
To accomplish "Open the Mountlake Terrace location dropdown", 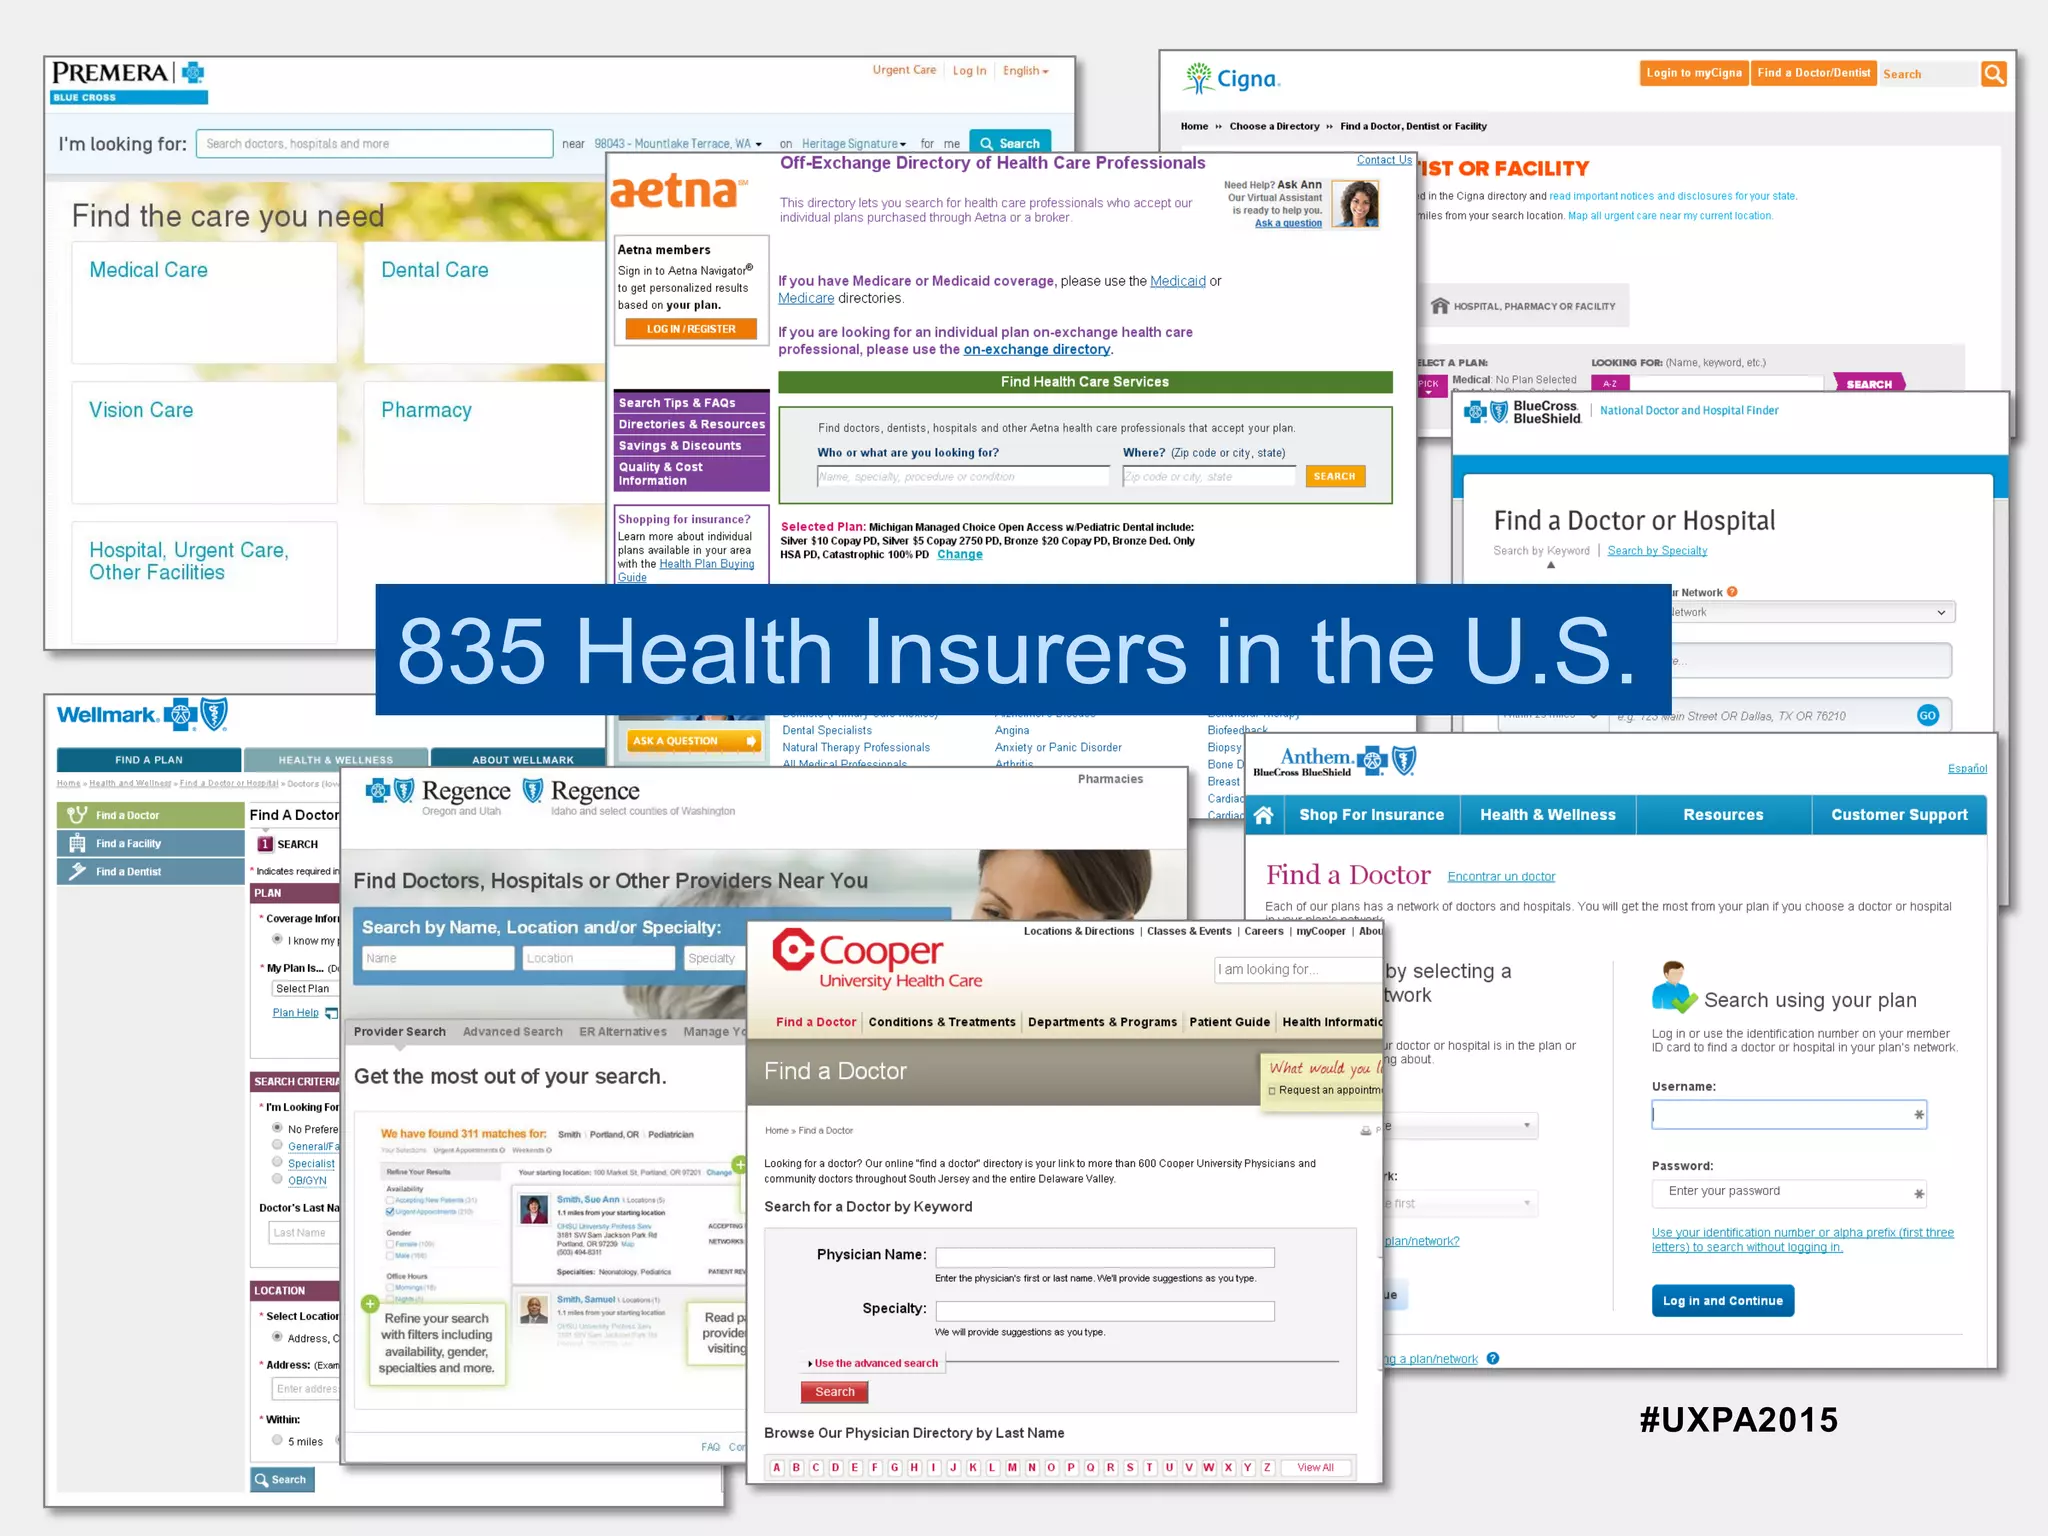I will (x=678, y=144).
